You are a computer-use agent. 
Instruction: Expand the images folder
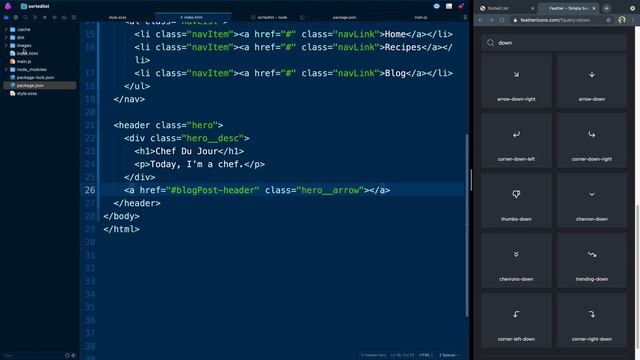coord(6,45)
